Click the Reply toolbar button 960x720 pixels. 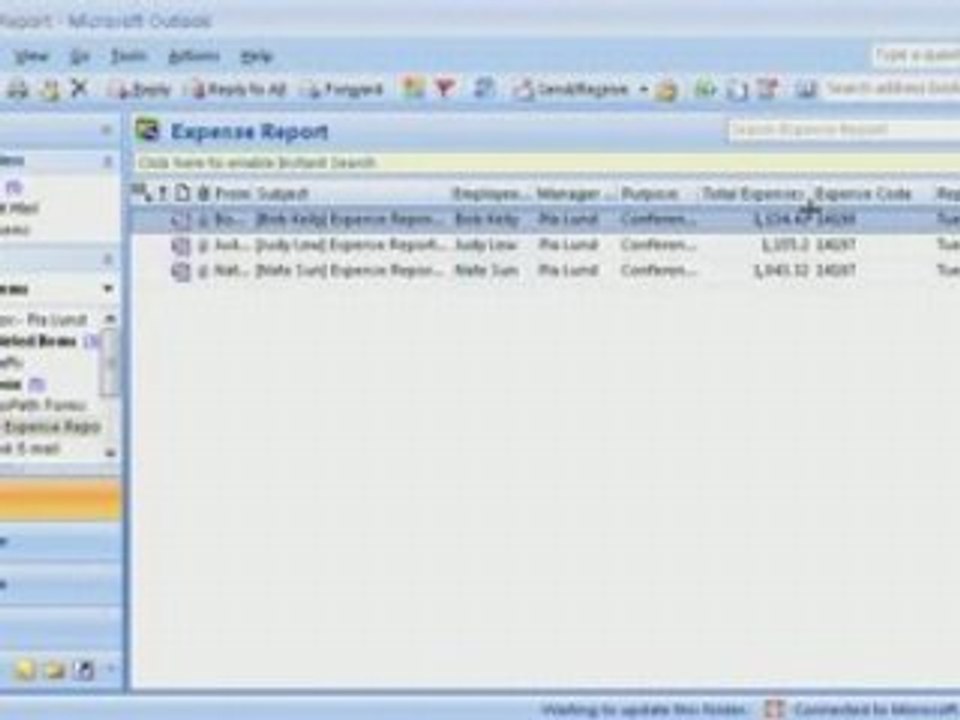[139, 90]
